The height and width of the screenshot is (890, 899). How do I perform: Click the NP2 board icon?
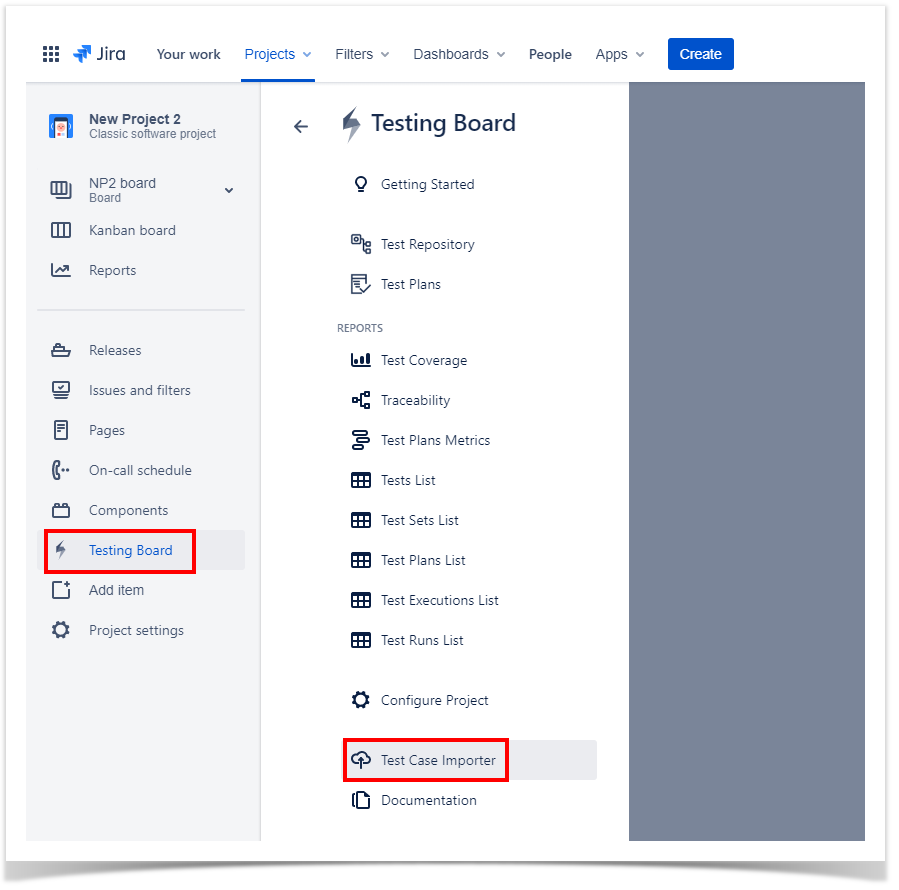click(61, 189)
